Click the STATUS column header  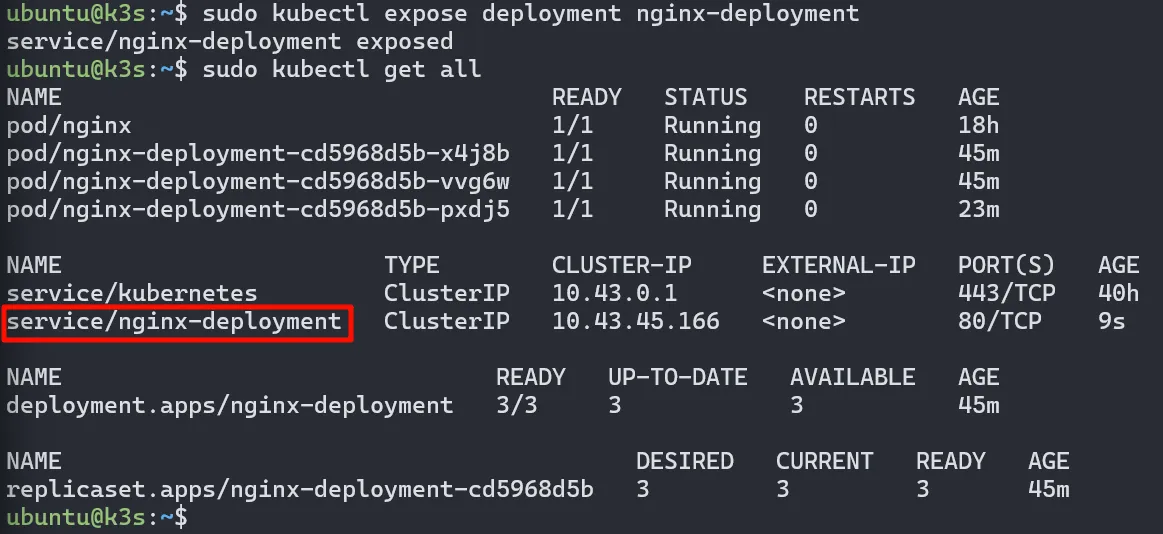click(705, 98)
